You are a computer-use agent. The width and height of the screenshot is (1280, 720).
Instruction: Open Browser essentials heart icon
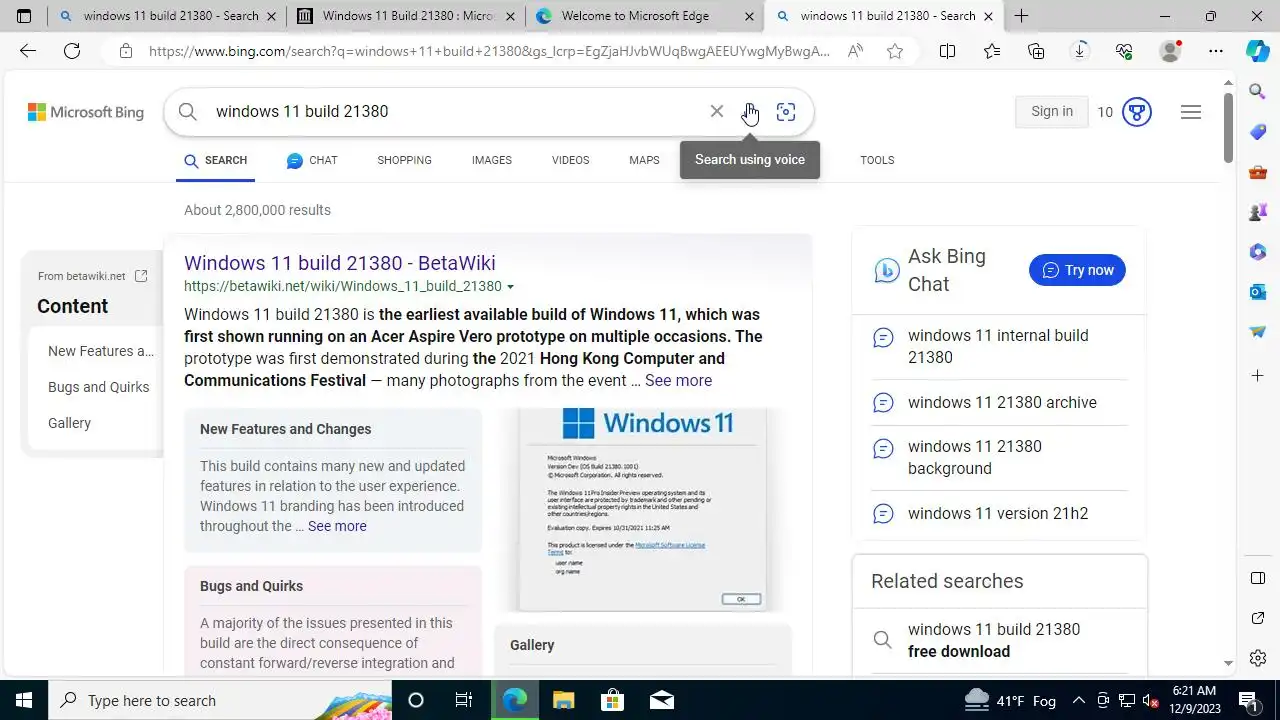(x=1124, y=51)
